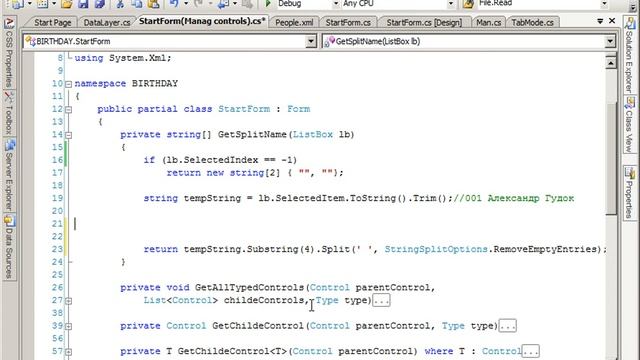Open the Toolbox side panel
This screenshot has height=360, width=640.
[9, 113]
